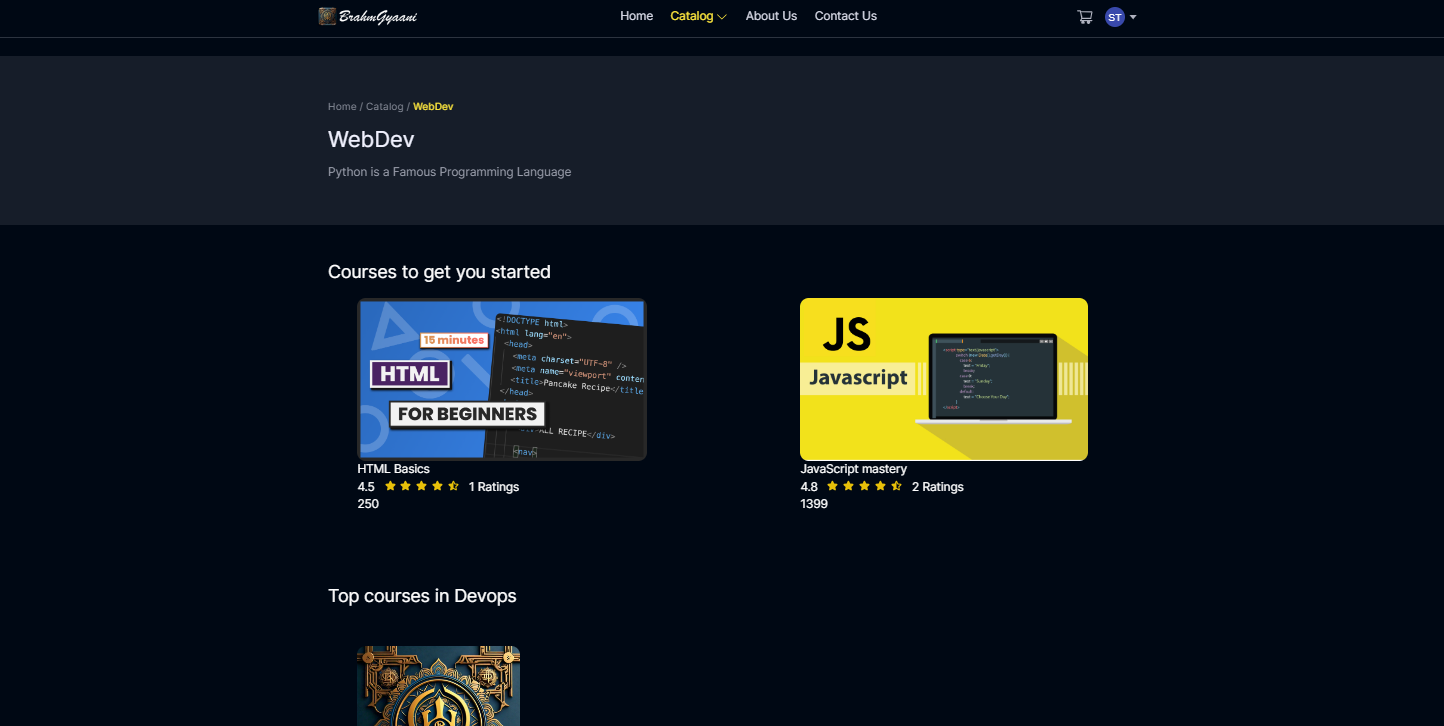Open the shopping cart icon
1444x726 pixels.
tap(1084, 17)
